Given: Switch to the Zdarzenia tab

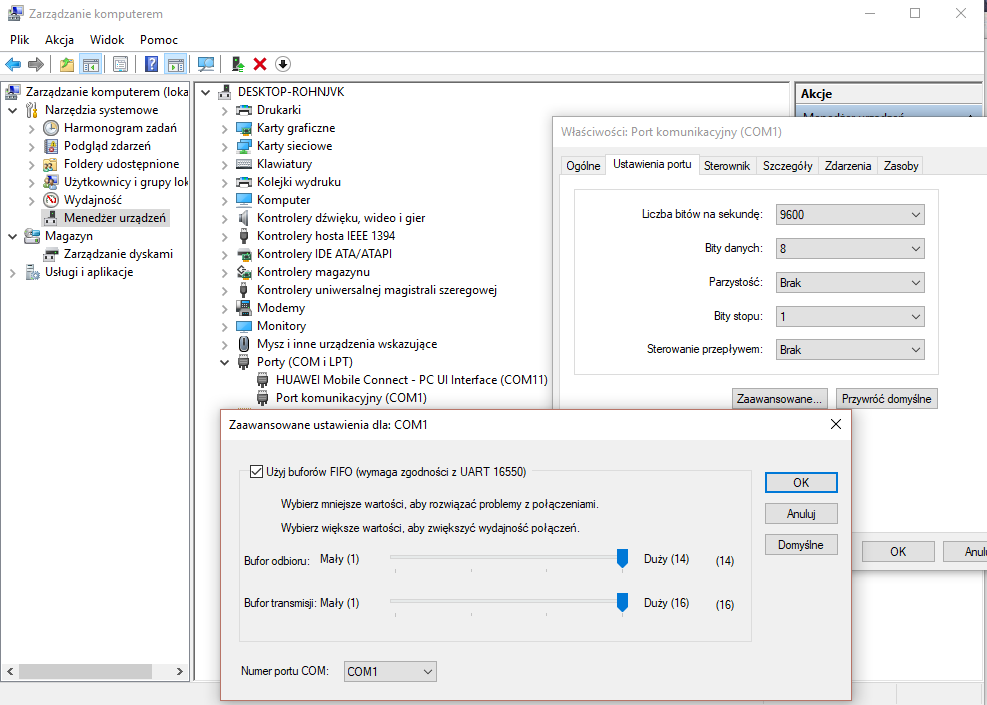Looking at the screenshot, I should click(x=848, y=166).
